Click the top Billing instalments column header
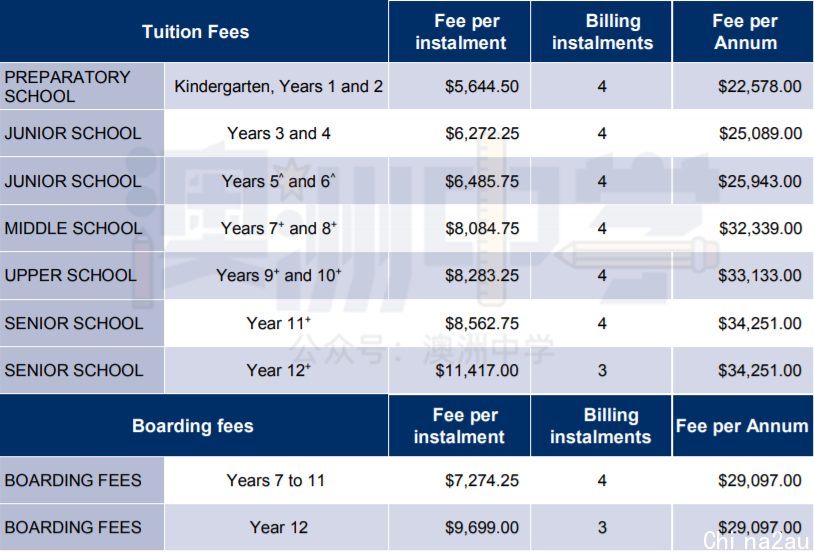814x553 pixels. tap(601, 31)
